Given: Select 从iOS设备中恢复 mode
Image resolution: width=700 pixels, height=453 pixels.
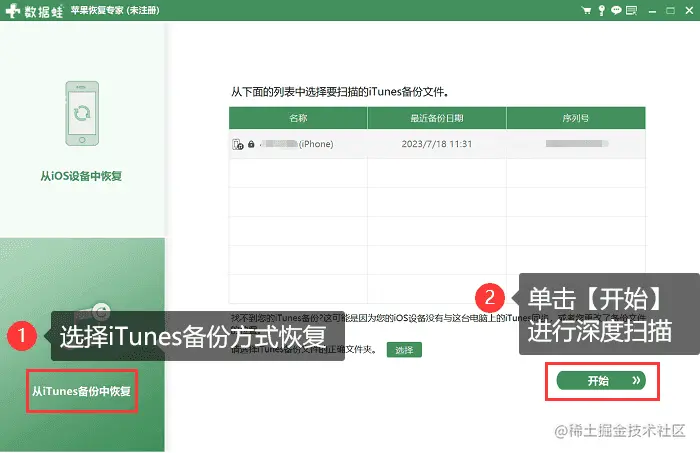Looking at the screenshot, I should click(x=81, y=176).
